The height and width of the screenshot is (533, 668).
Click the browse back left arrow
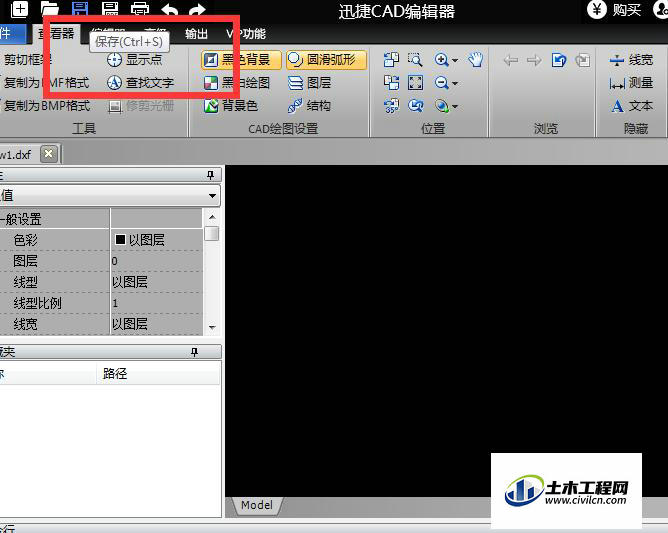tap(510, 60)
